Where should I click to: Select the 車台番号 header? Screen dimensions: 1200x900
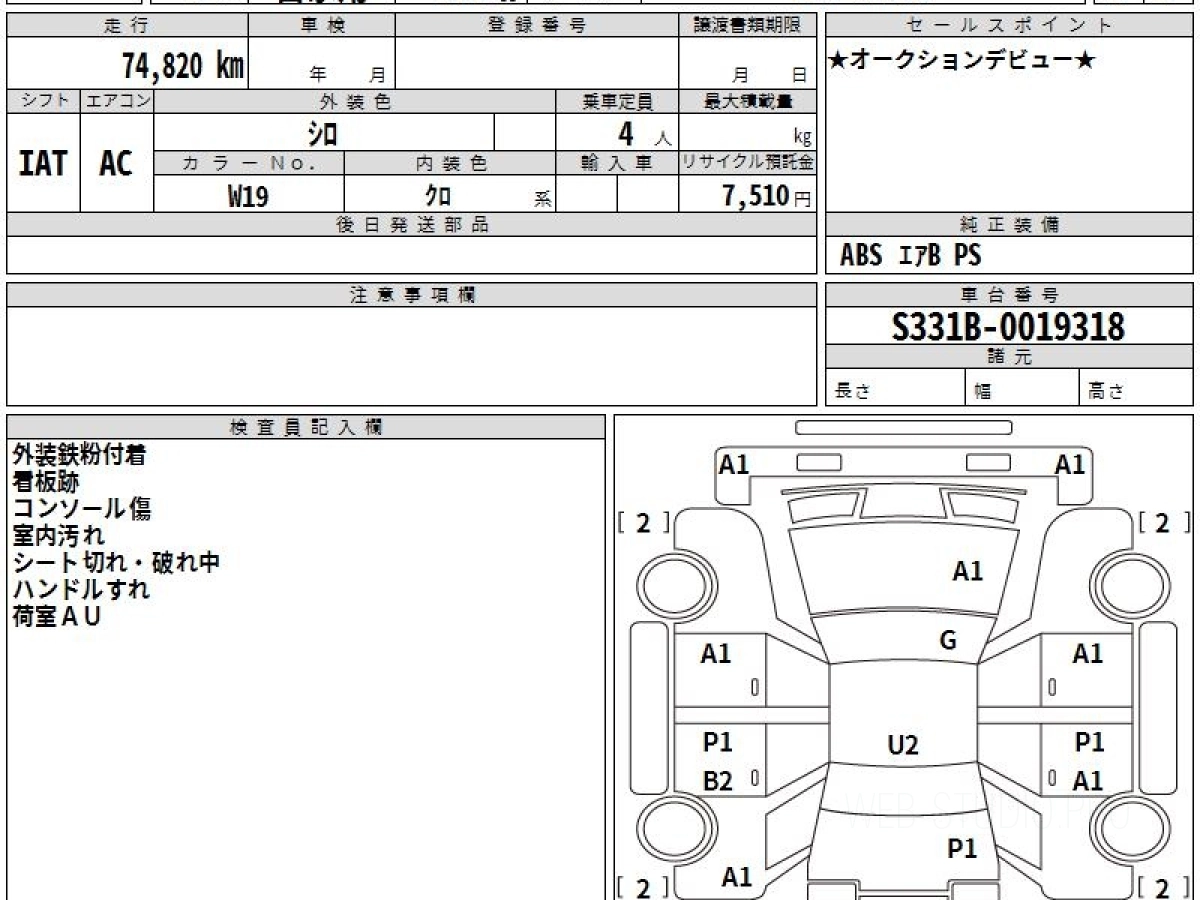pyautogui.click(x=1010, y=295)
